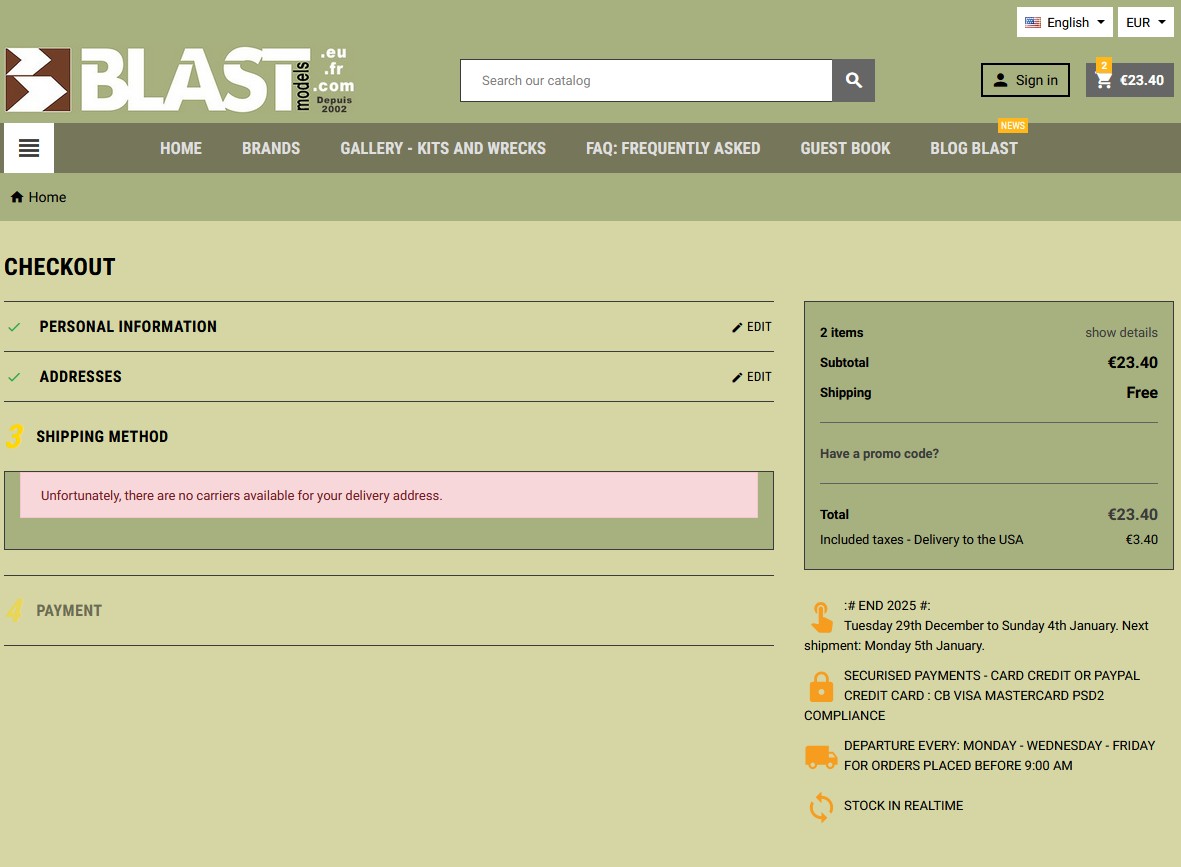Open the English language dropdown

pos(1064,22)
